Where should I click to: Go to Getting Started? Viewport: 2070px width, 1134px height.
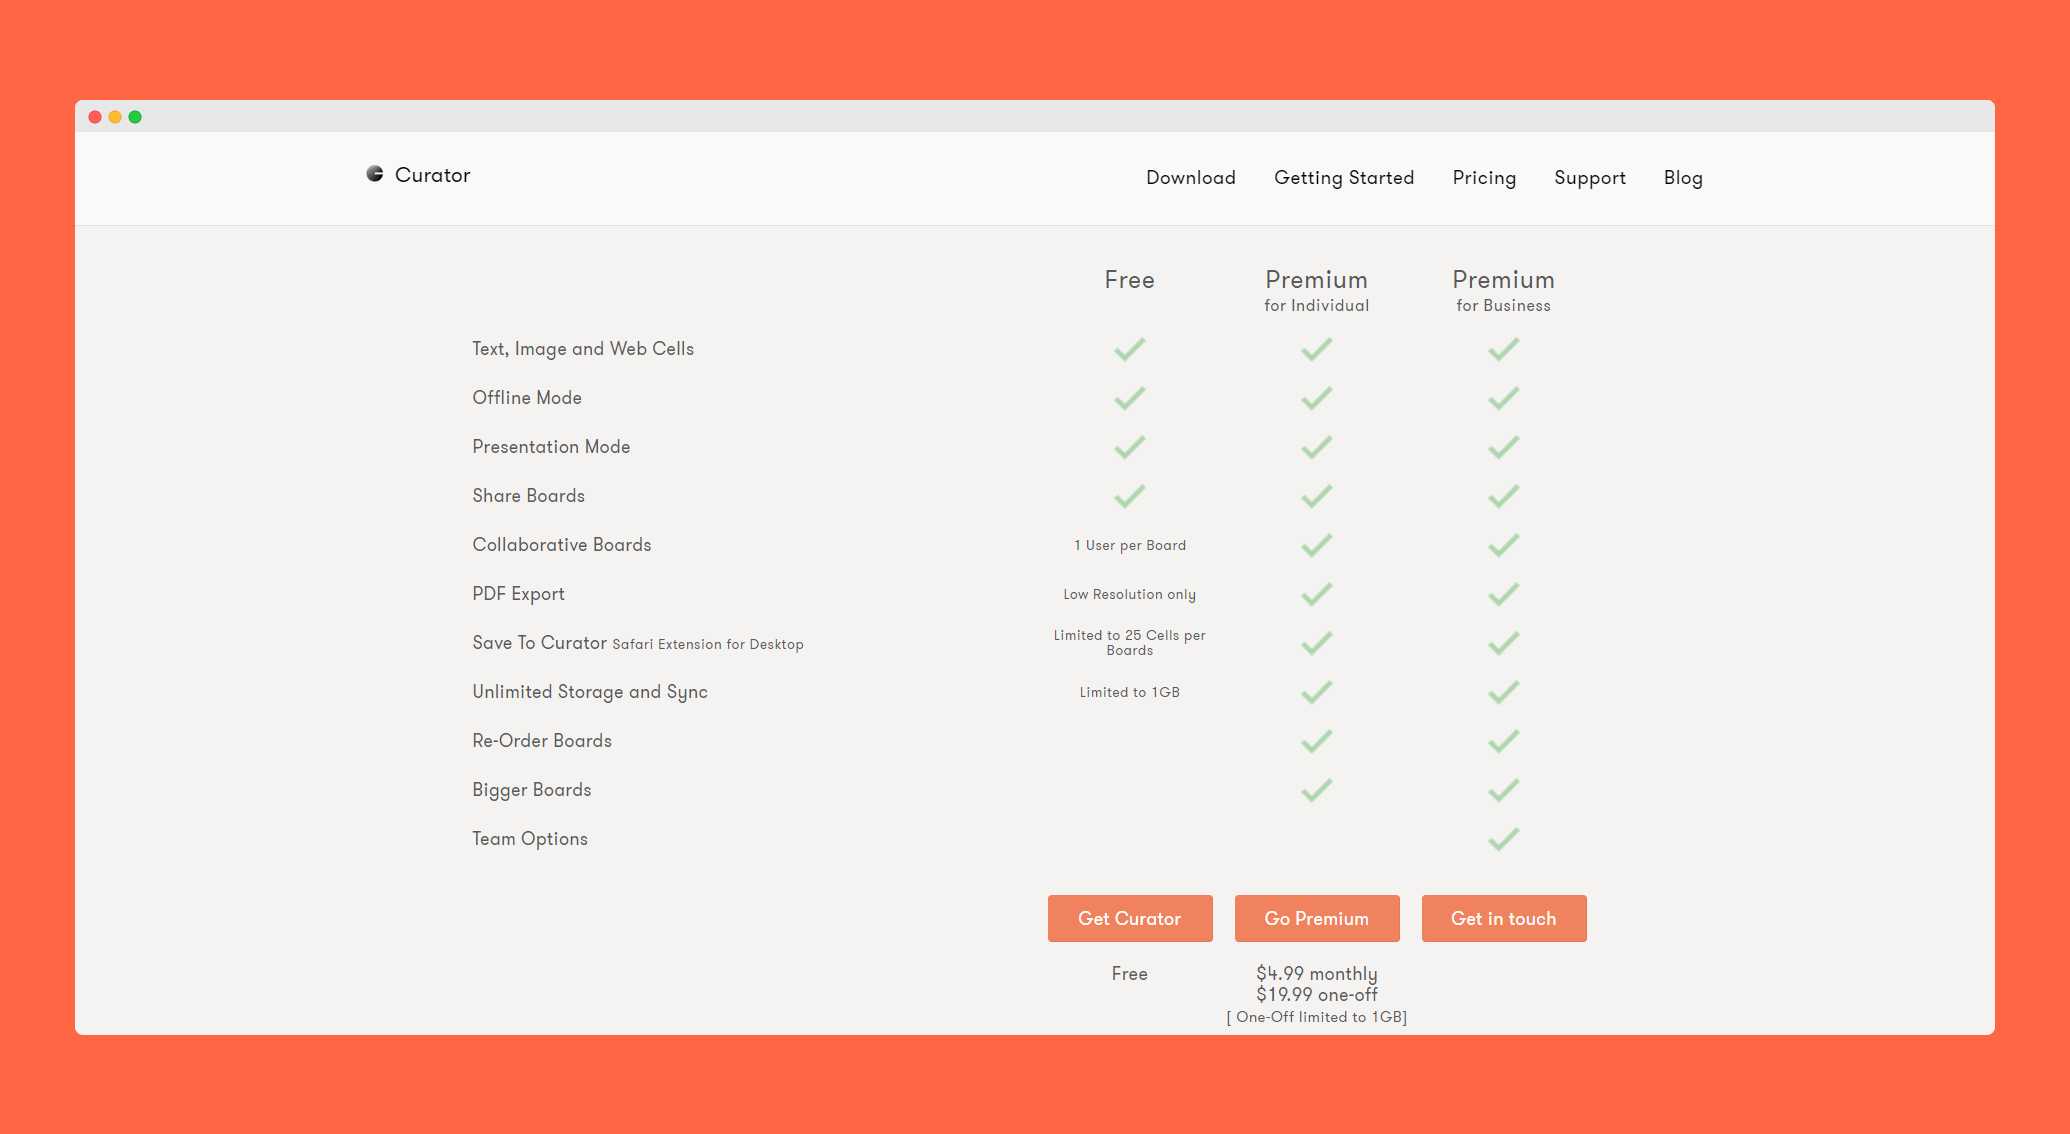point(1344,178)
